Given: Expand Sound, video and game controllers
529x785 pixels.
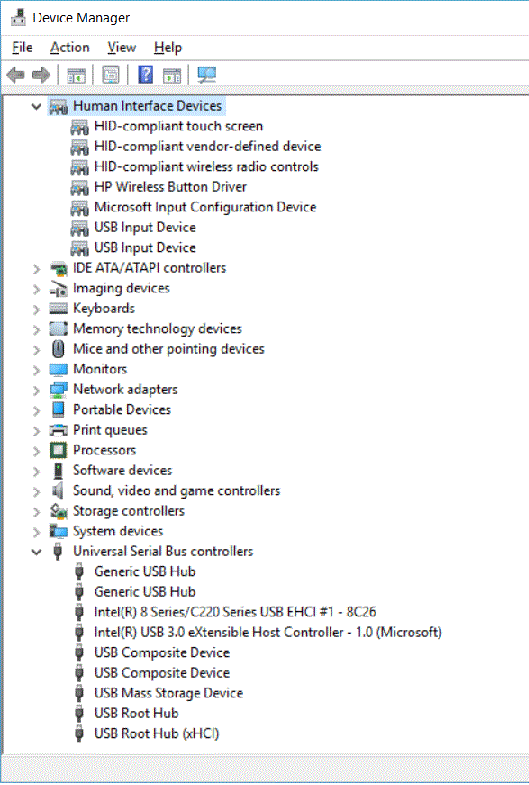Looking at the screenshot, I should click(x=36, y=491).
